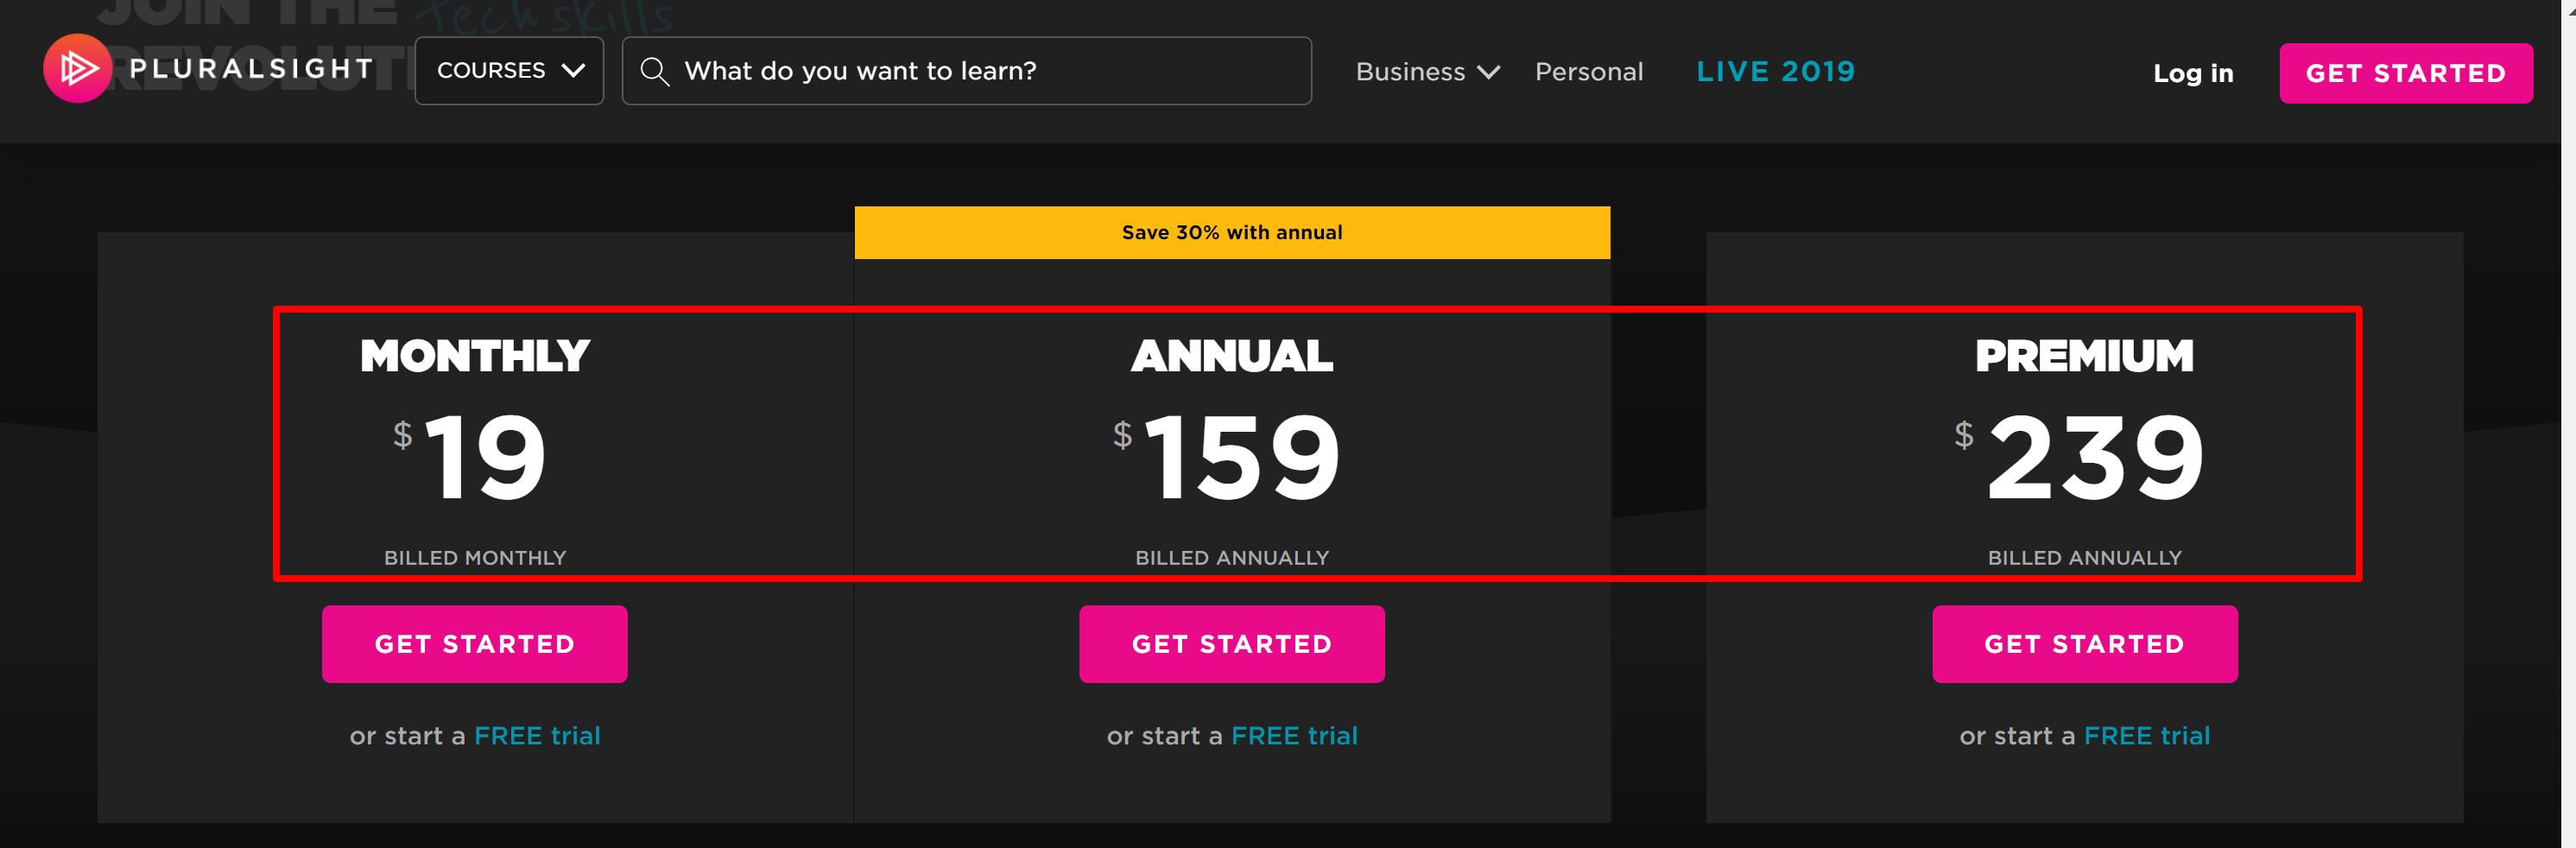Open the Courses dropdown

click(509, 71)
